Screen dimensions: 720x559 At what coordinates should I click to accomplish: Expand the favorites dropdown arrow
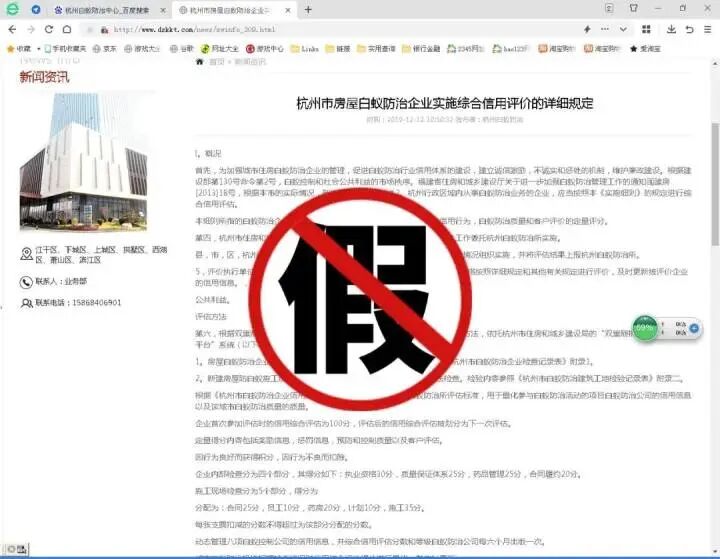pyautogui.click(x=39, y=49)
